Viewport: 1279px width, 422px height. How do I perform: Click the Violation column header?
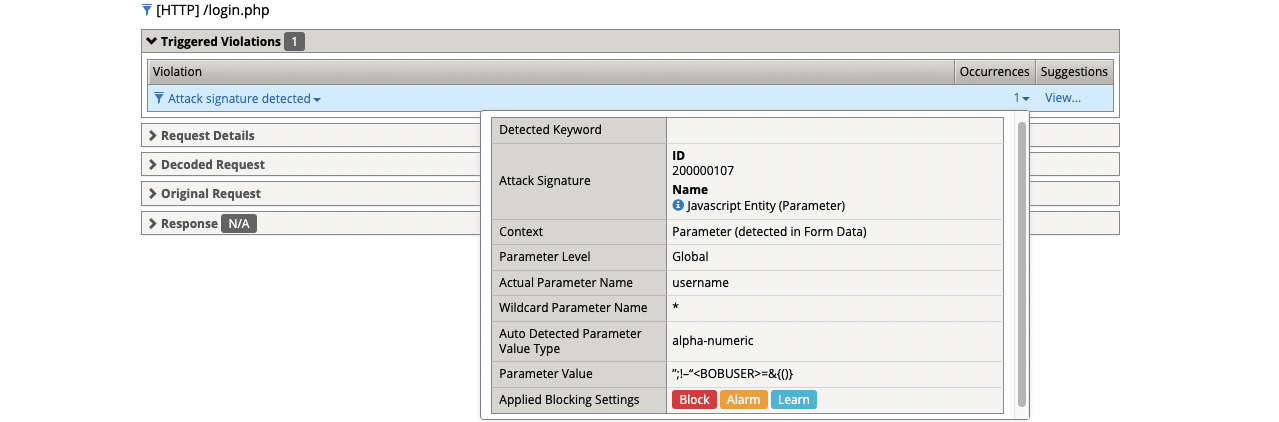(x=178, y=72)
